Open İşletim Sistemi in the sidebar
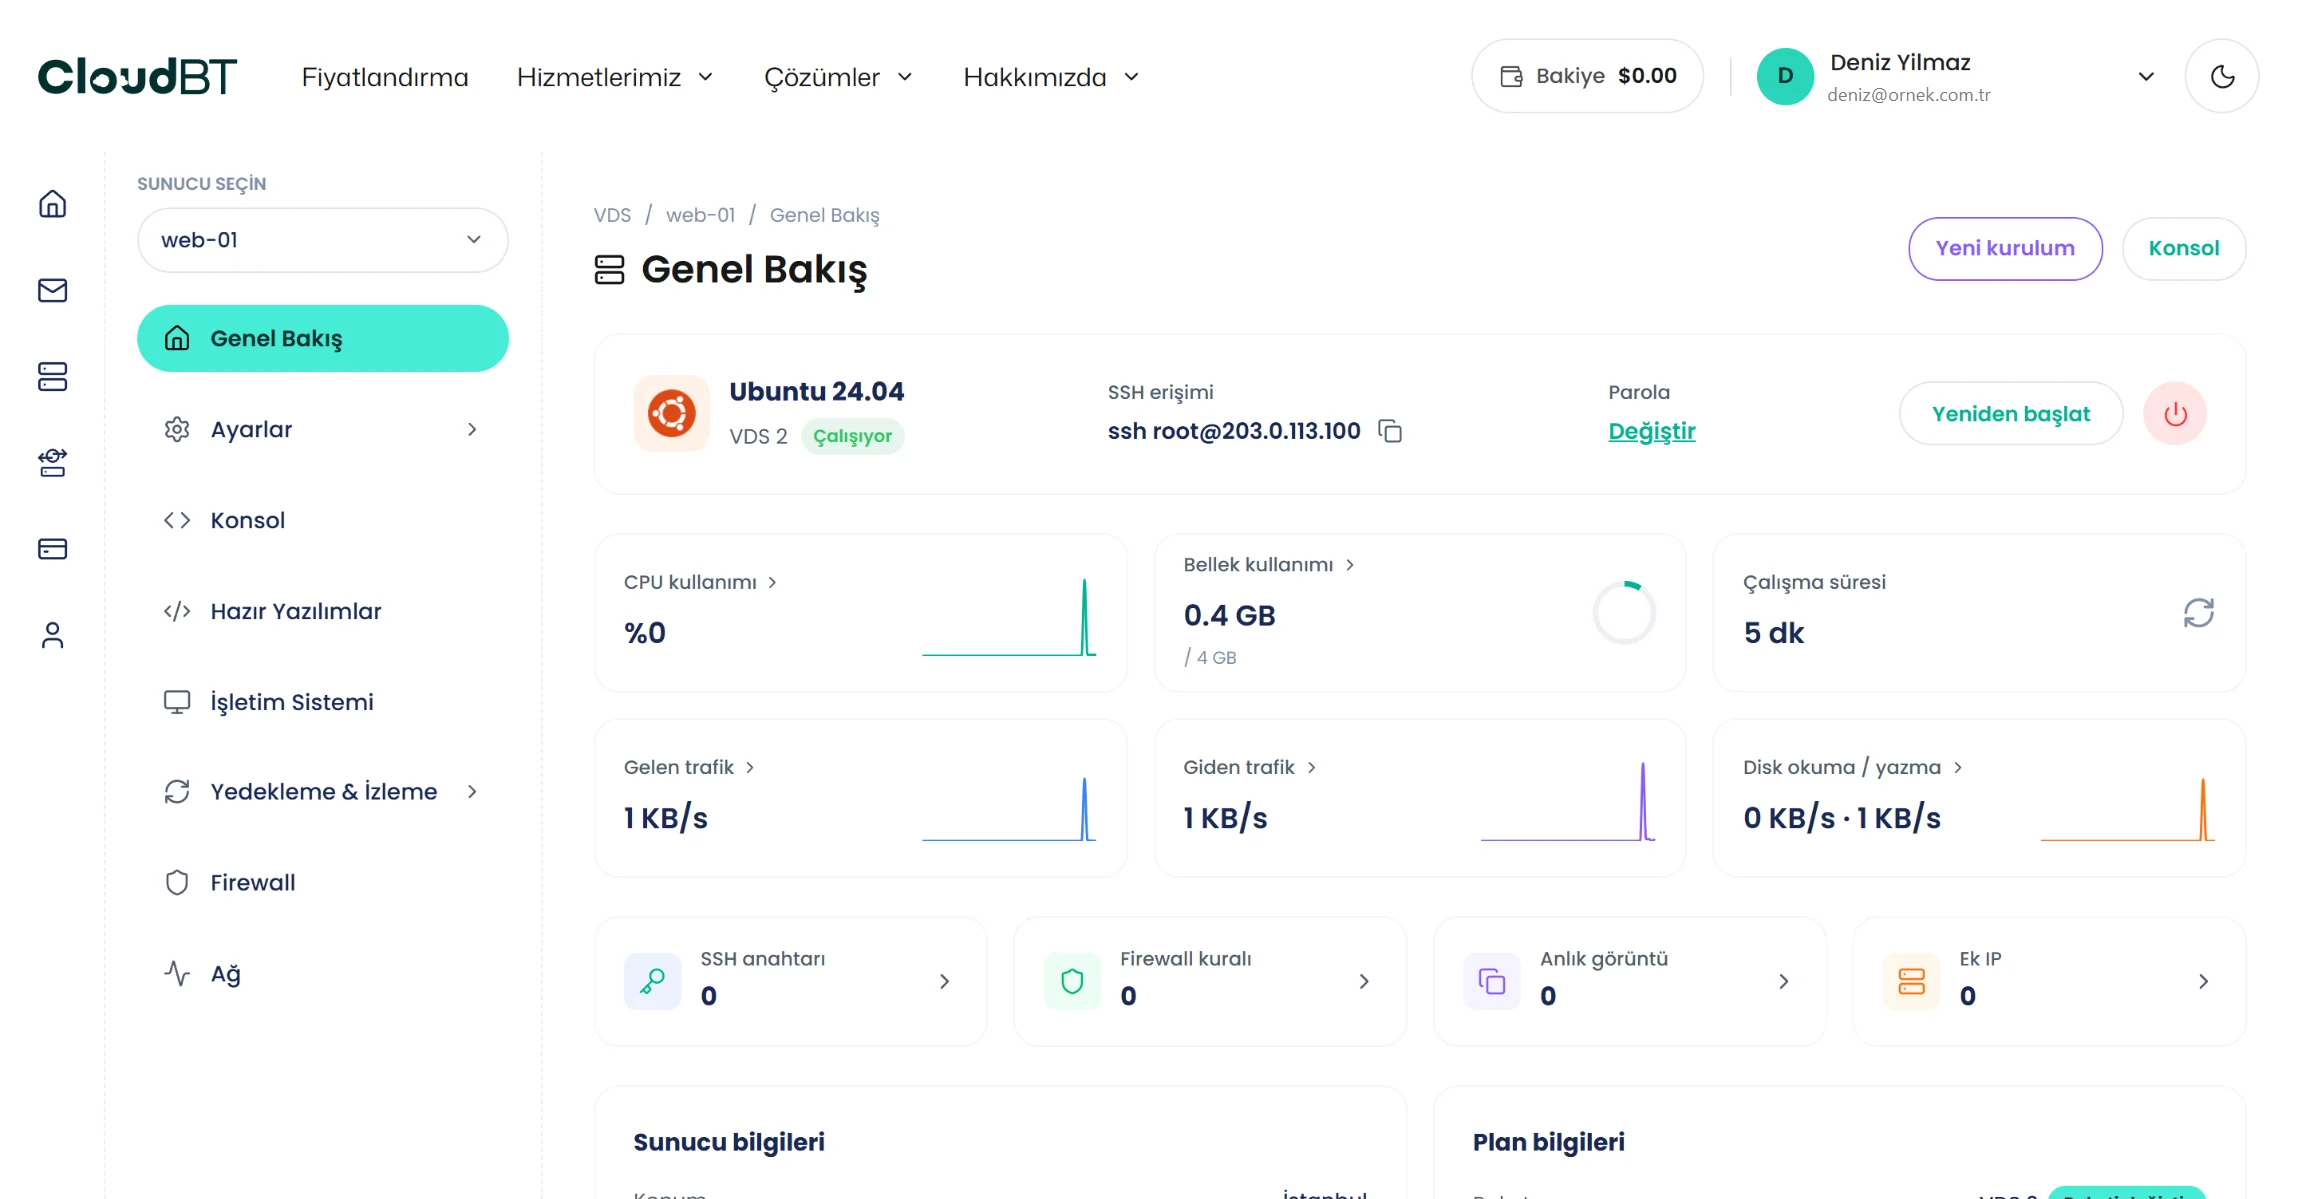Image resolution: width=2298 pixels, height=1199 pixels. [323, 702]
